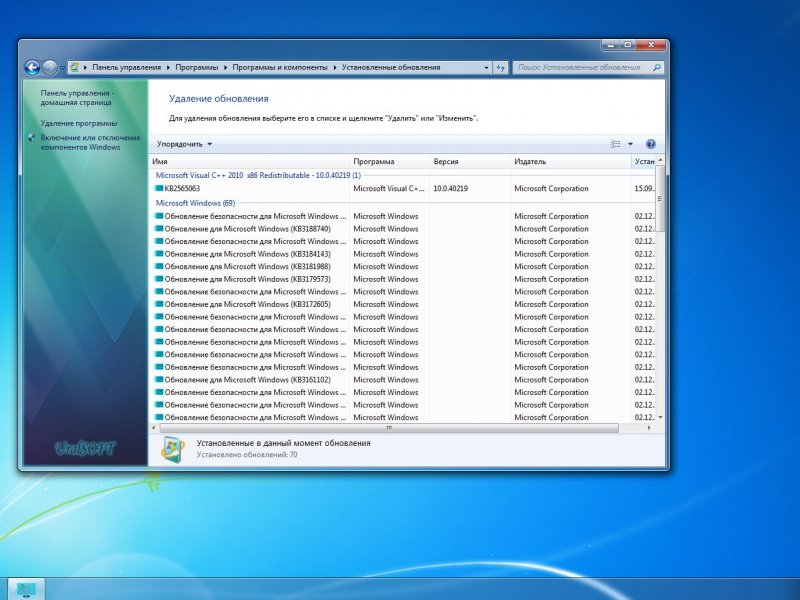Click icon beside update KB3188740

159,229
